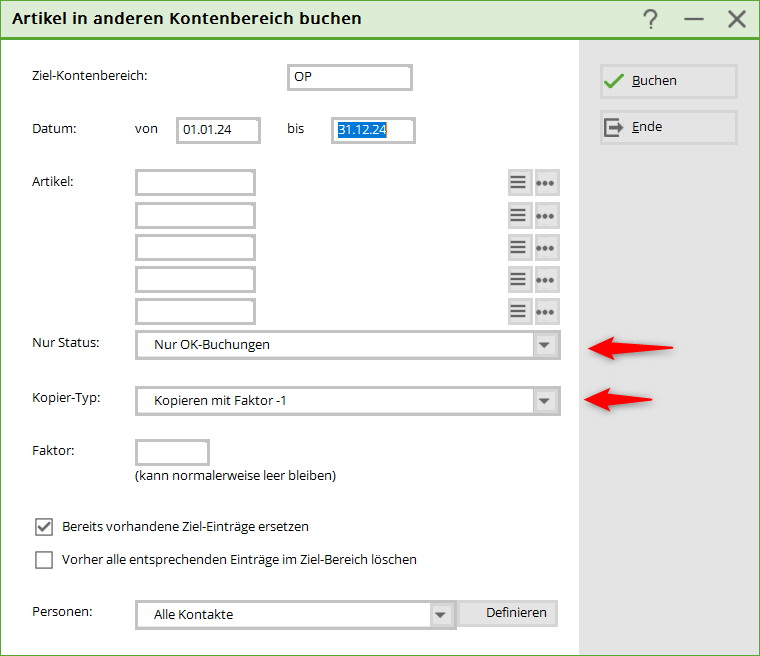Click the 'von' date field 01.01.24
This screenshot has height=656, width=760.
pyautogui.click(x=218, y=130)
